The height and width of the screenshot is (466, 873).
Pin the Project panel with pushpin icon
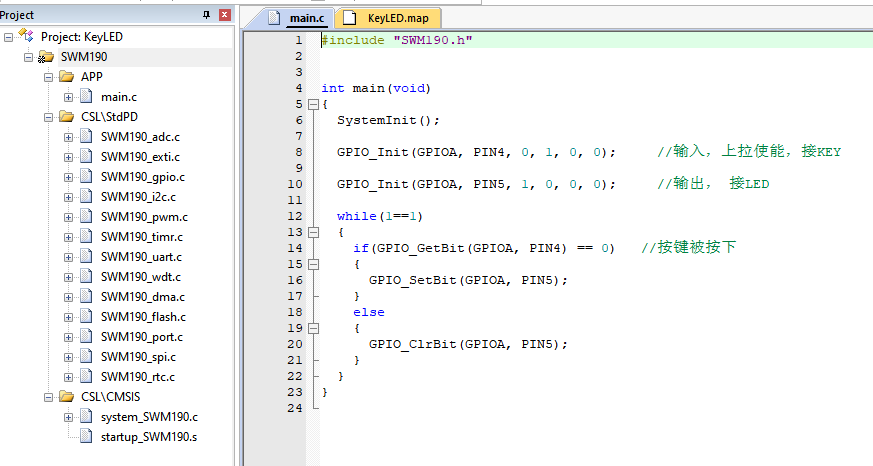pos(207,15)
